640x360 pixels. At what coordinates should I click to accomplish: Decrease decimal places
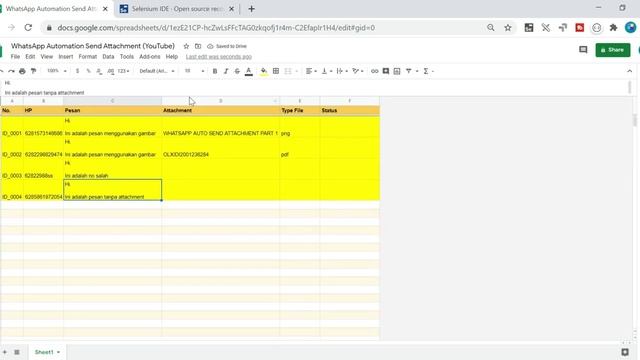(x=99, y=71)
